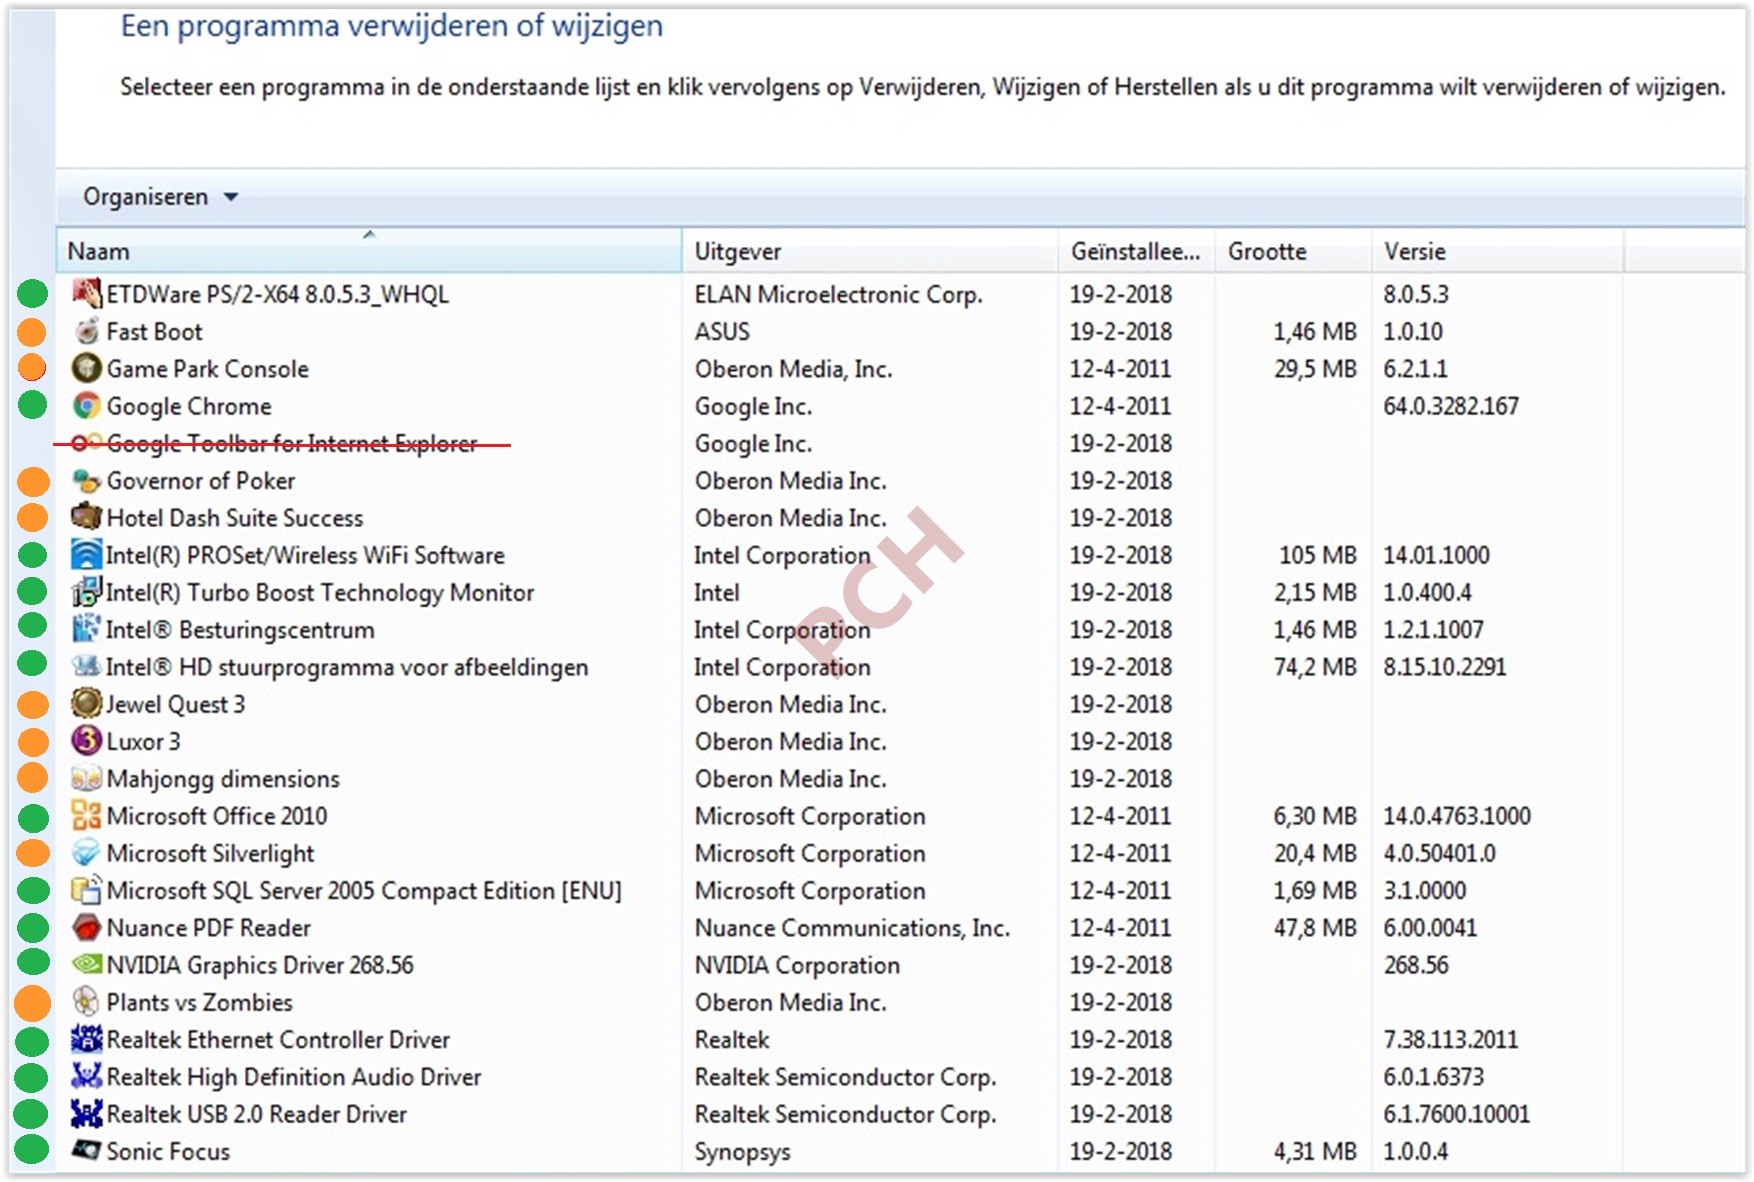Select the Google Toolbar for Internet Explorer entry

tap(292, 443)
